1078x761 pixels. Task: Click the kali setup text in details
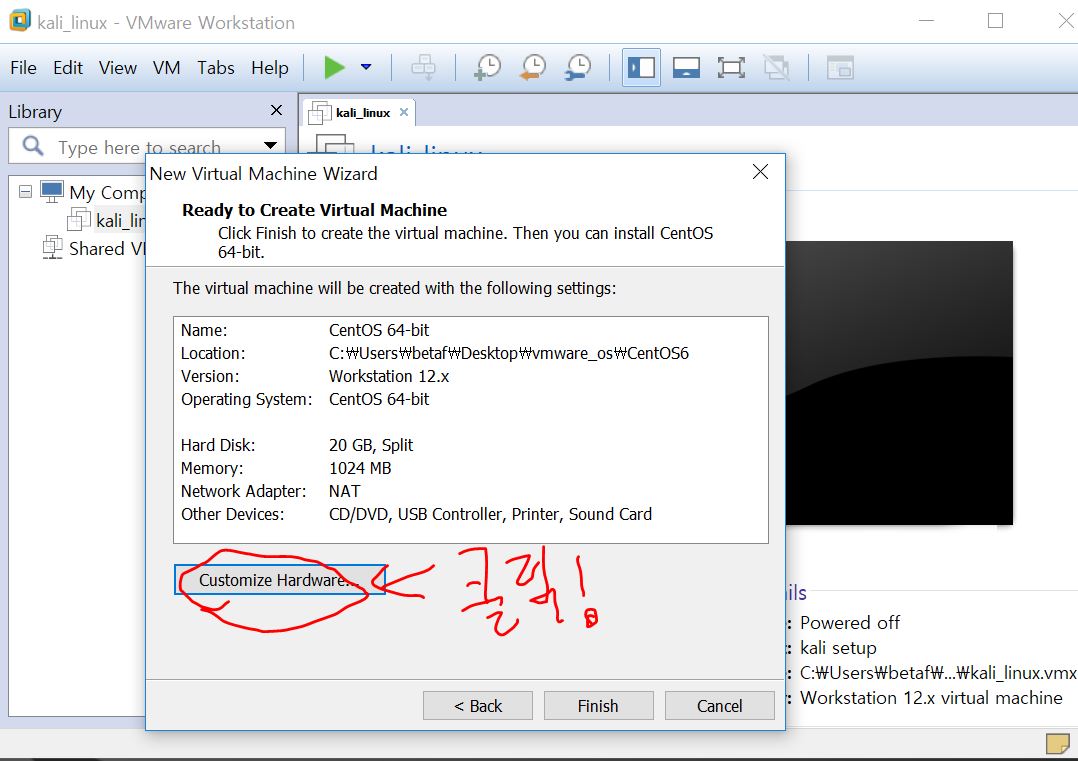click(x=838, y=648)
